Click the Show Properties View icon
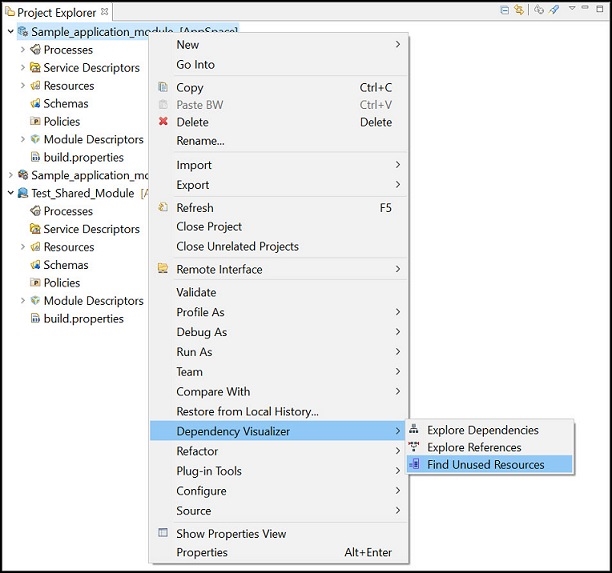The height and width of the screenshot is (573, 612). [163, 532]
